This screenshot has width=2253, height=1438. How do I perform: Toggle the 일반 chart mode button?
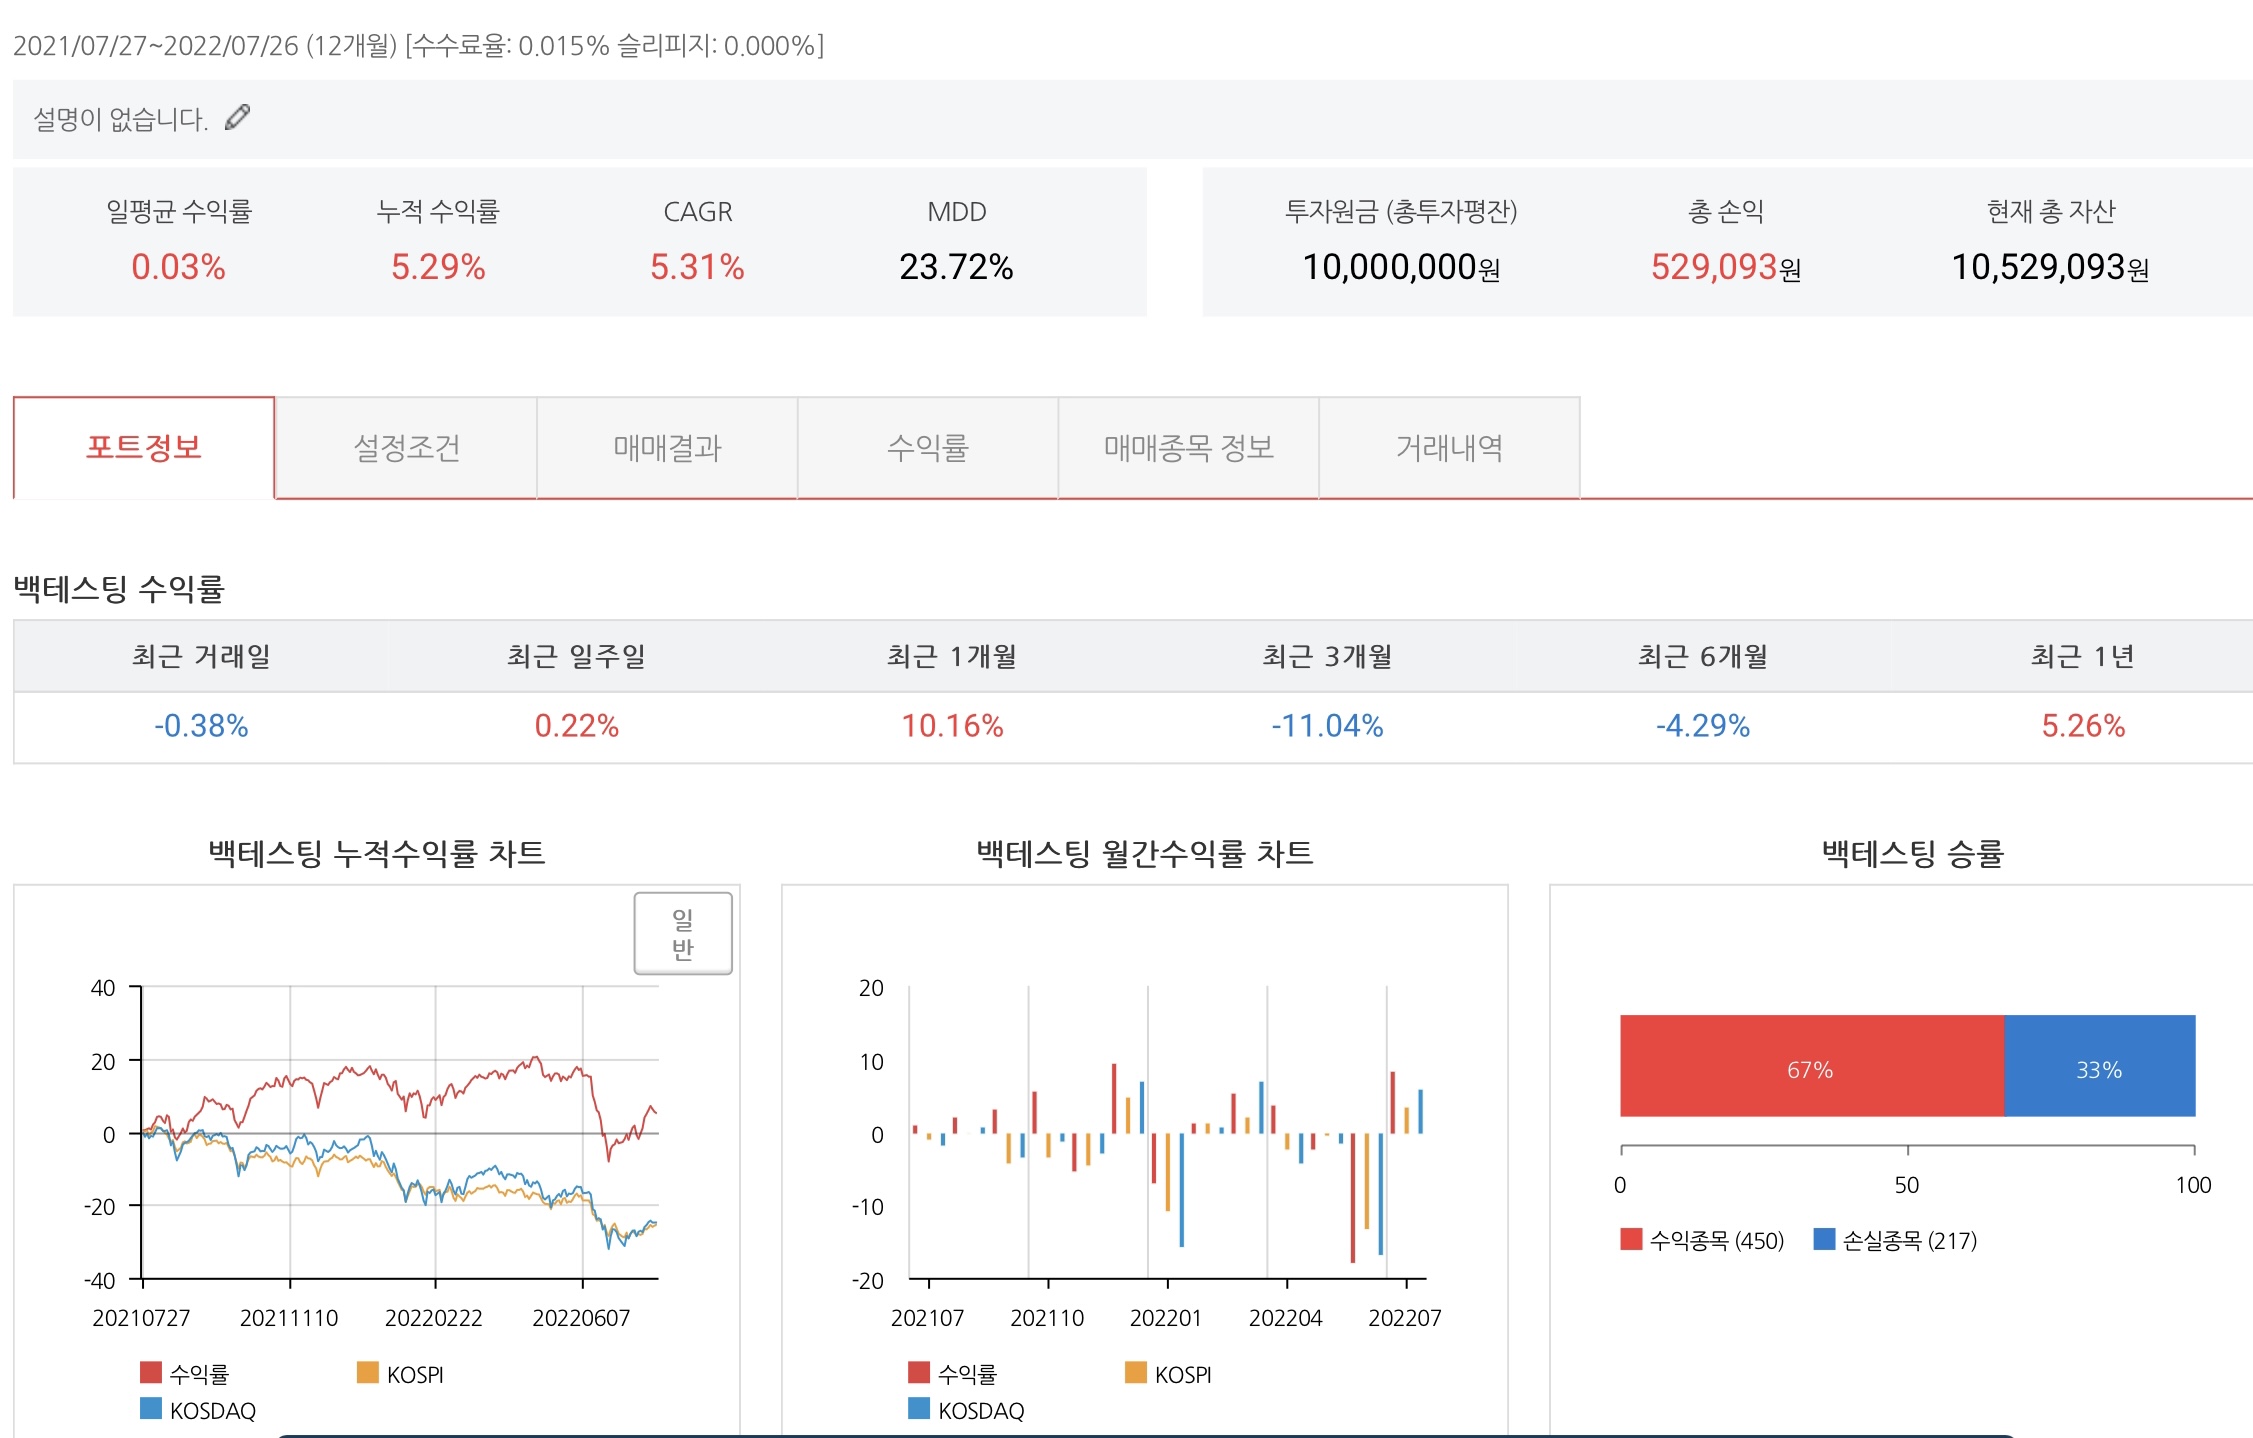[x=683, y=933]
